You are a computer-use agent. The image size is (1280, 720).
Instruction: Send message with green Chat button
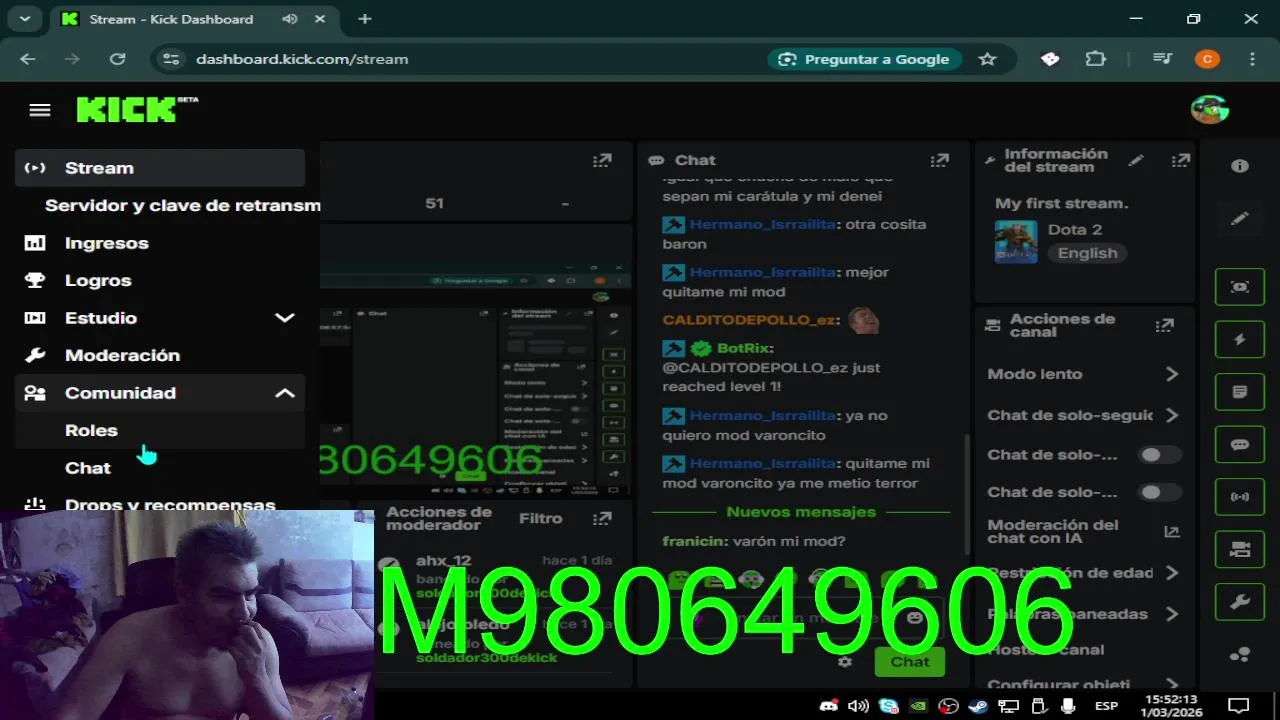point(909,662)
